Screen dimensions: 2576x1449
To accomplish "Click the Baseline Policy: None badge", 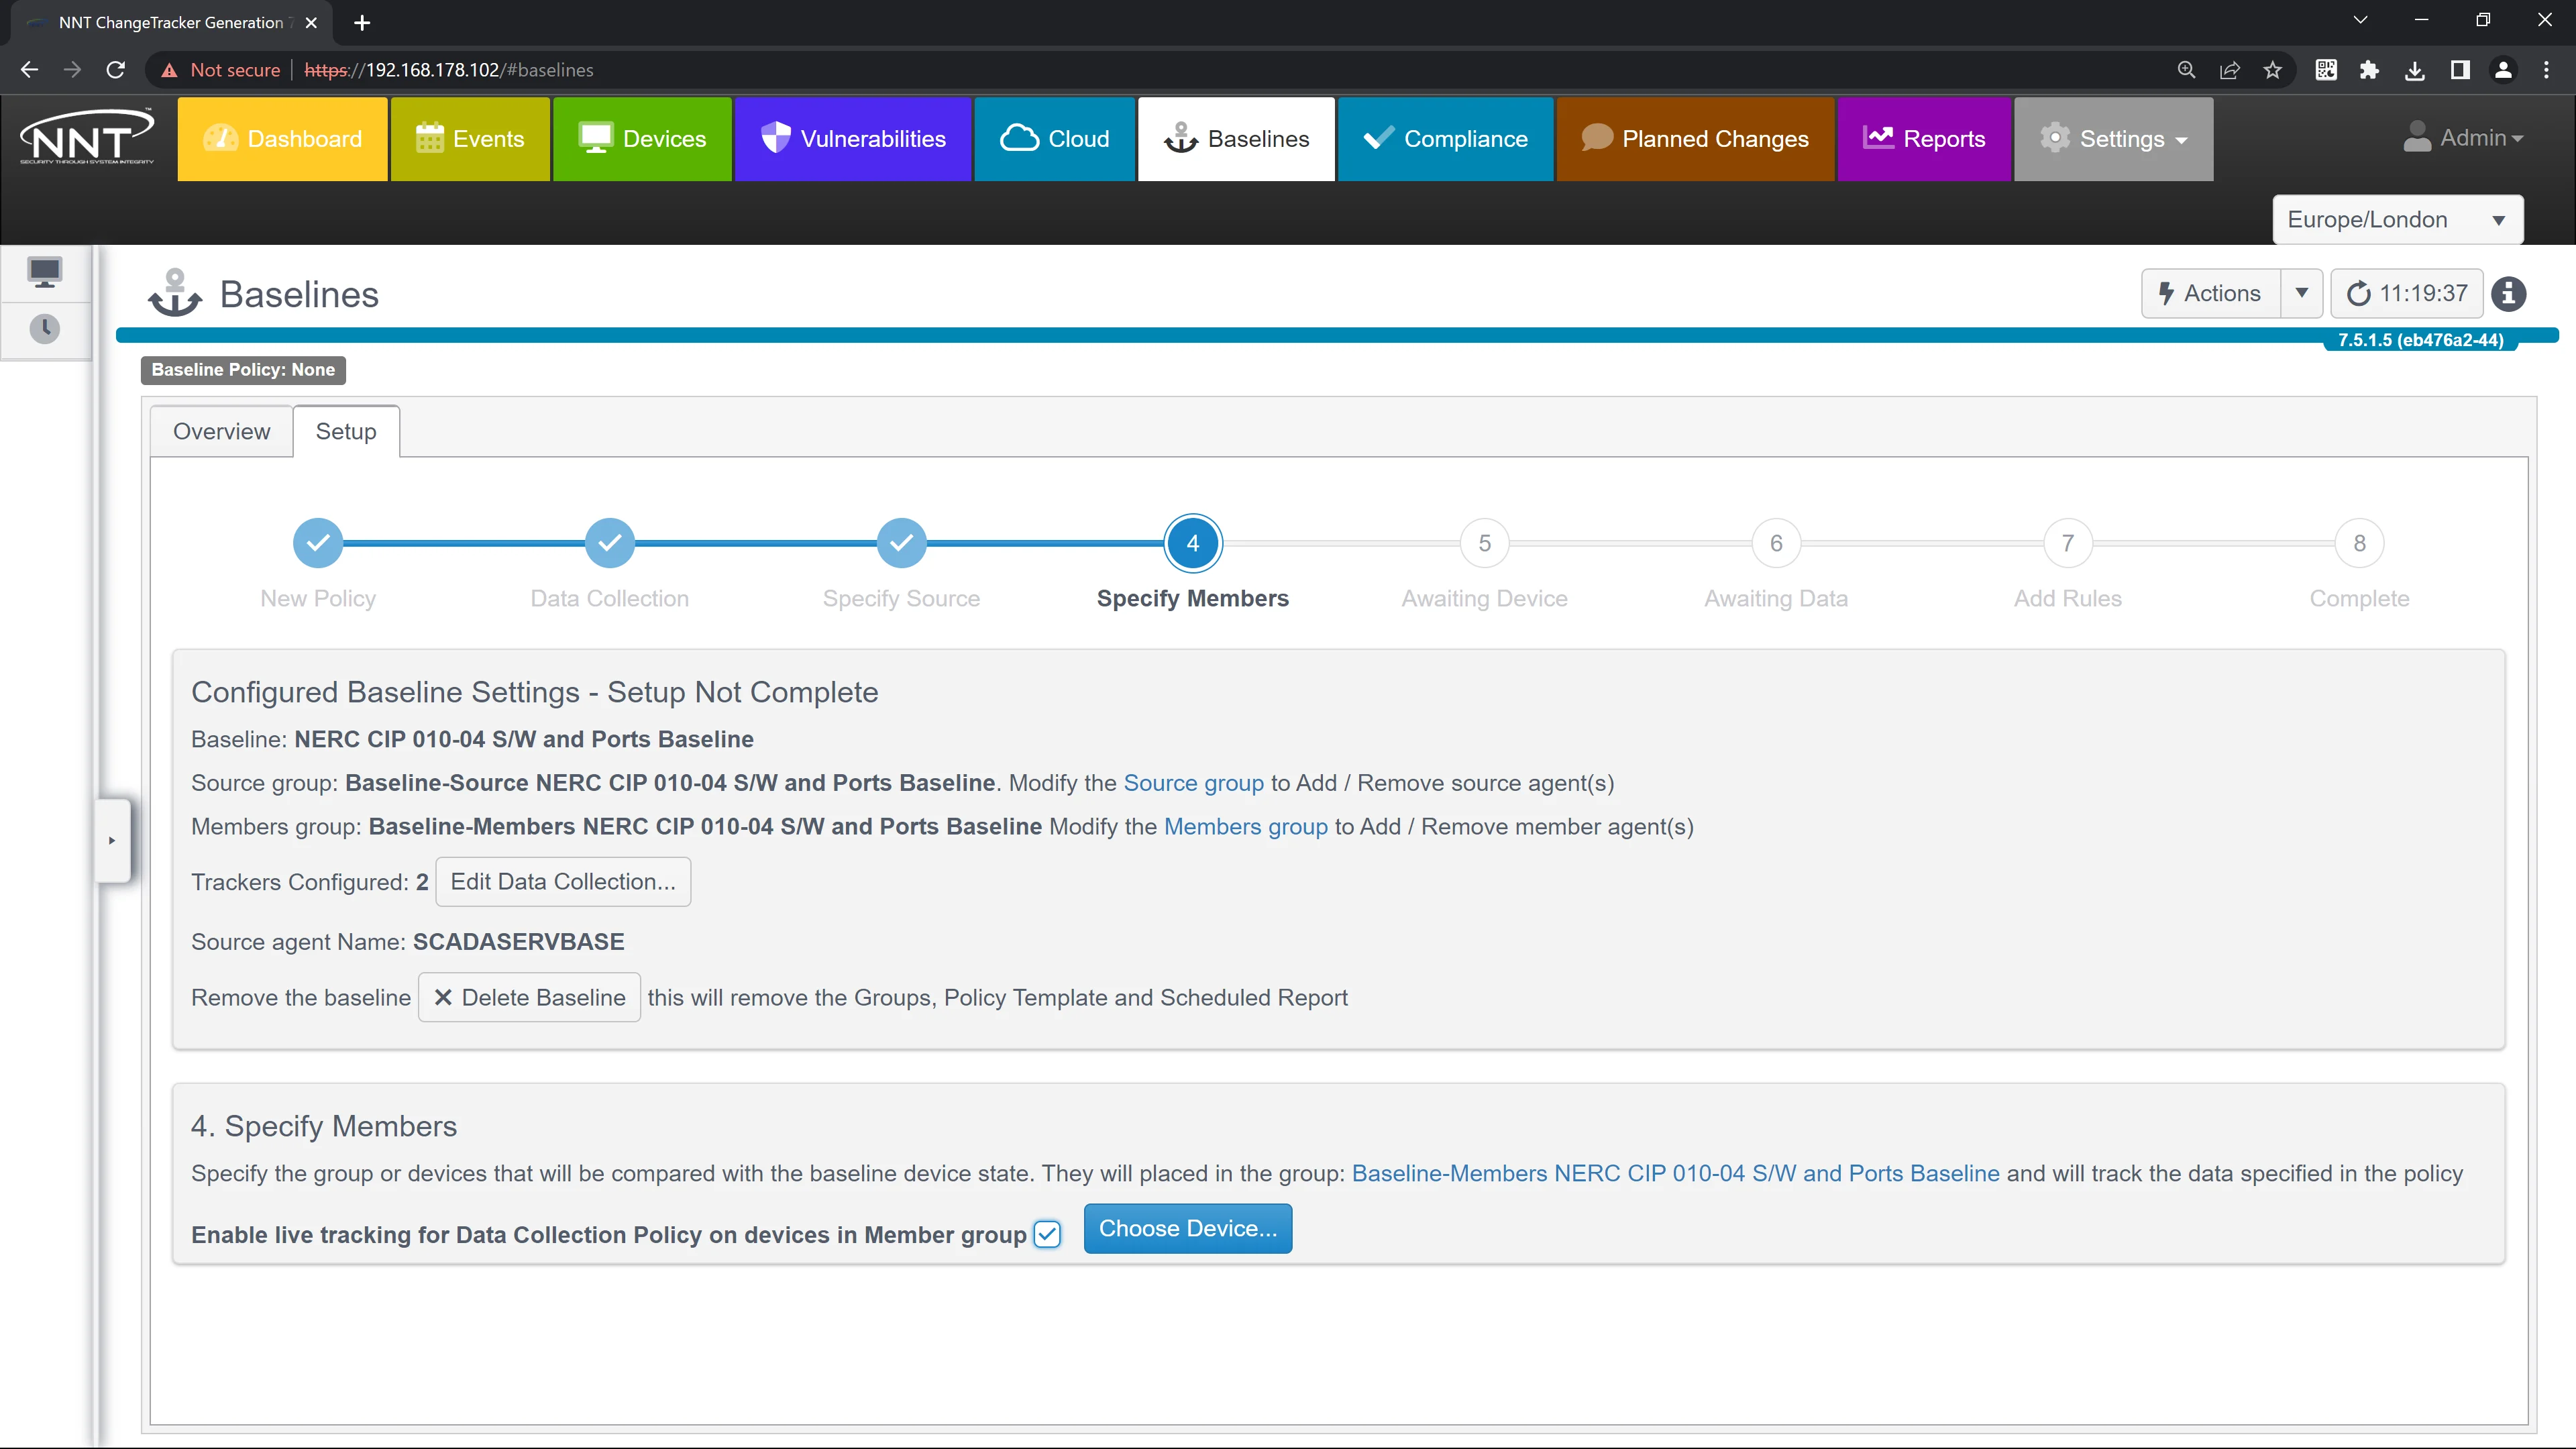I will coord(243,370).
